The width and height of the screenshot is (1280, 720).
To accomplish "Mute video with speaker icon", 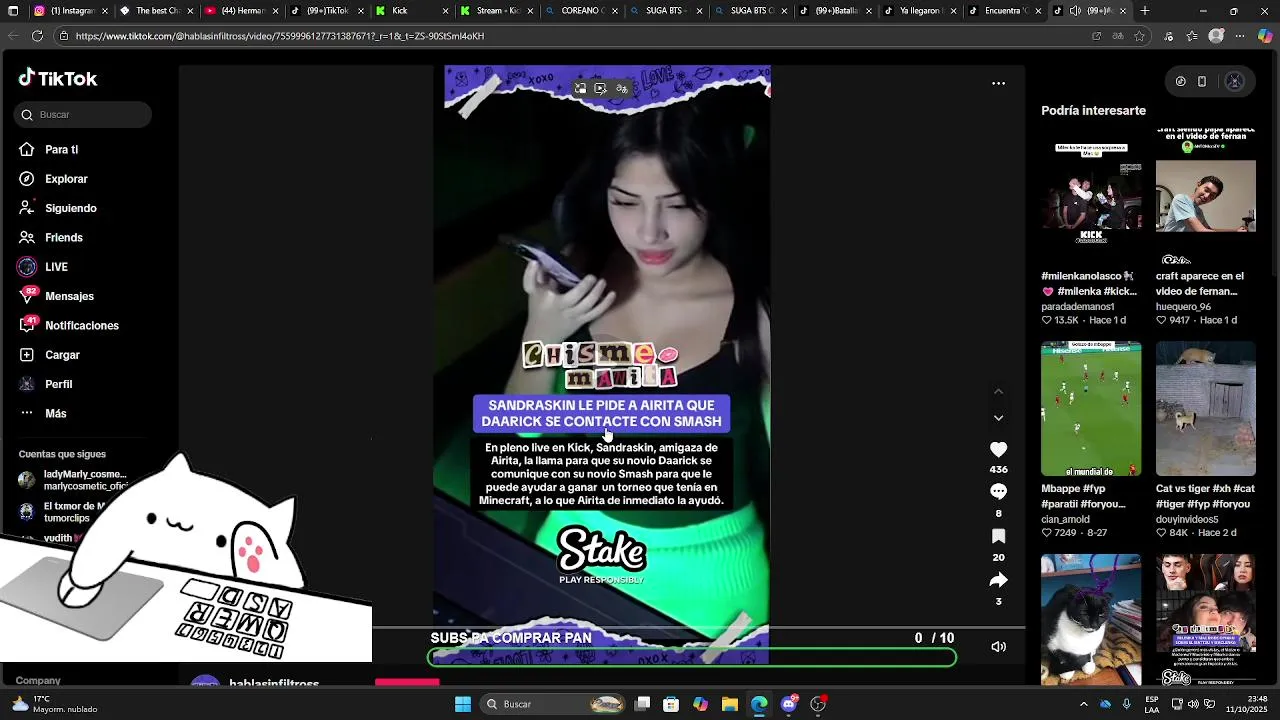I will coord(998,647).
